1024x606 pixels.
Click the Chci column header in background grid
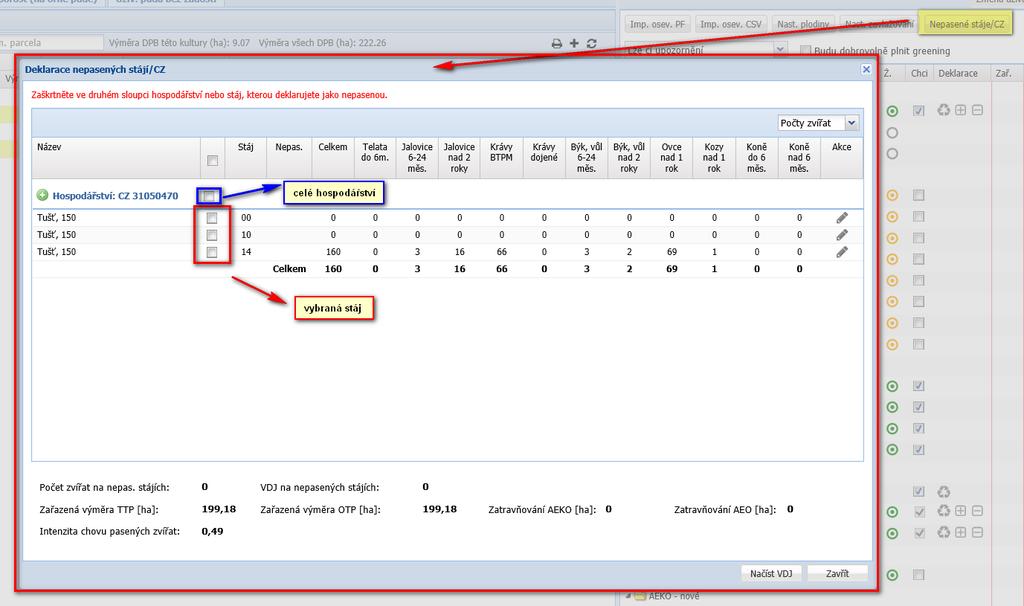click(920, 73)
